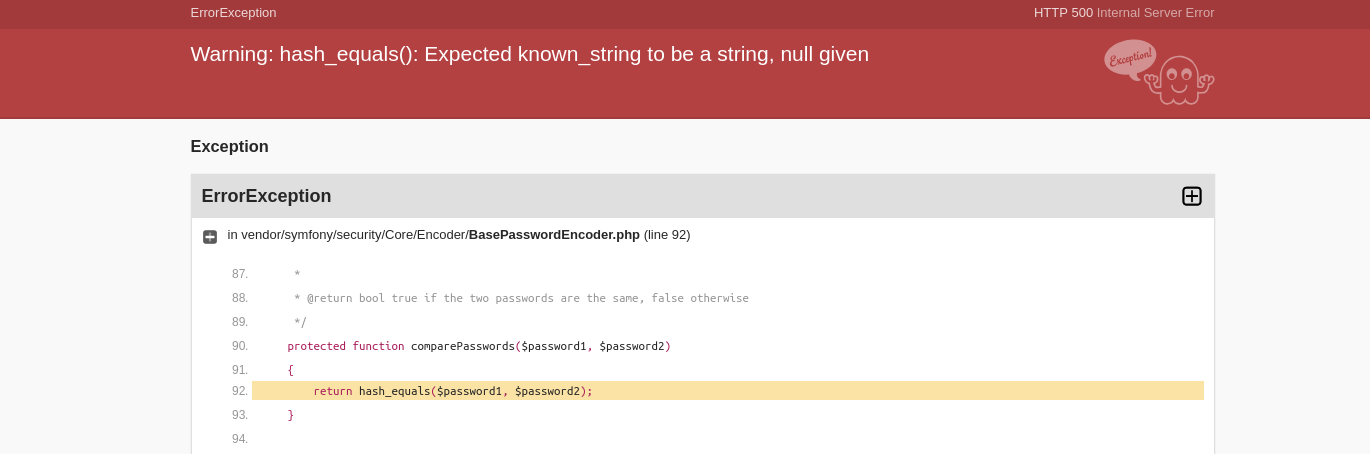The width and height of the screenshot is (1370, 454).
Task: Click the ghost mascot icon
Action: [1179, 80]
